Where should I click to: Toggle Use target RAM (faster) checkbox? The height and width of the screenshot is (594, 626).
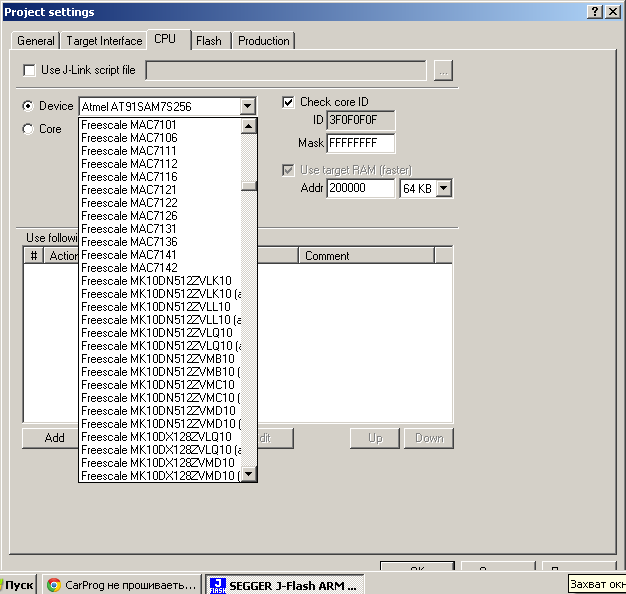coord(288,170)
